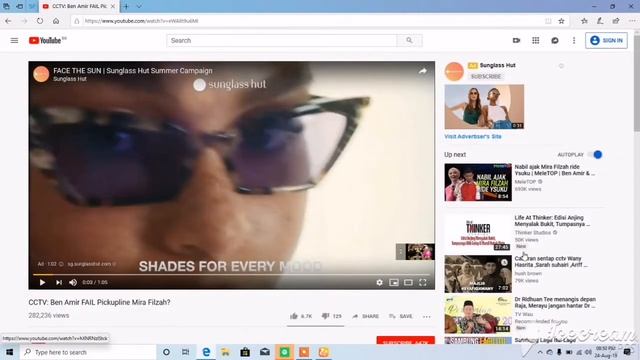Refresh the page
Viewport: 640px width, 360px height.
40,21
